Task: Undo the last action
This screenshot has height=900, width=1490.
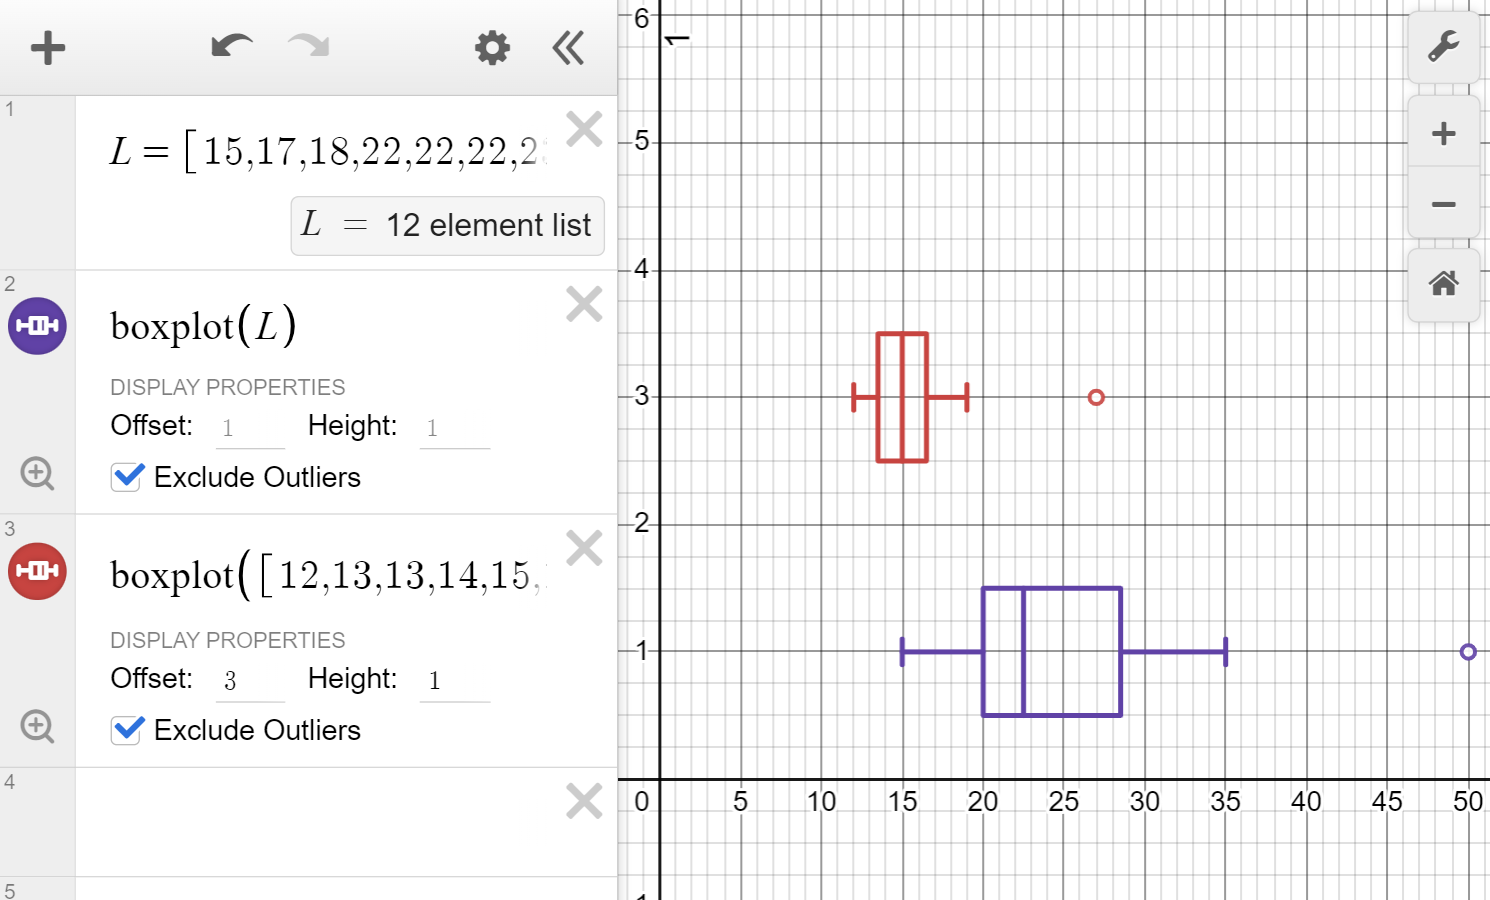Action: point(231,47)
